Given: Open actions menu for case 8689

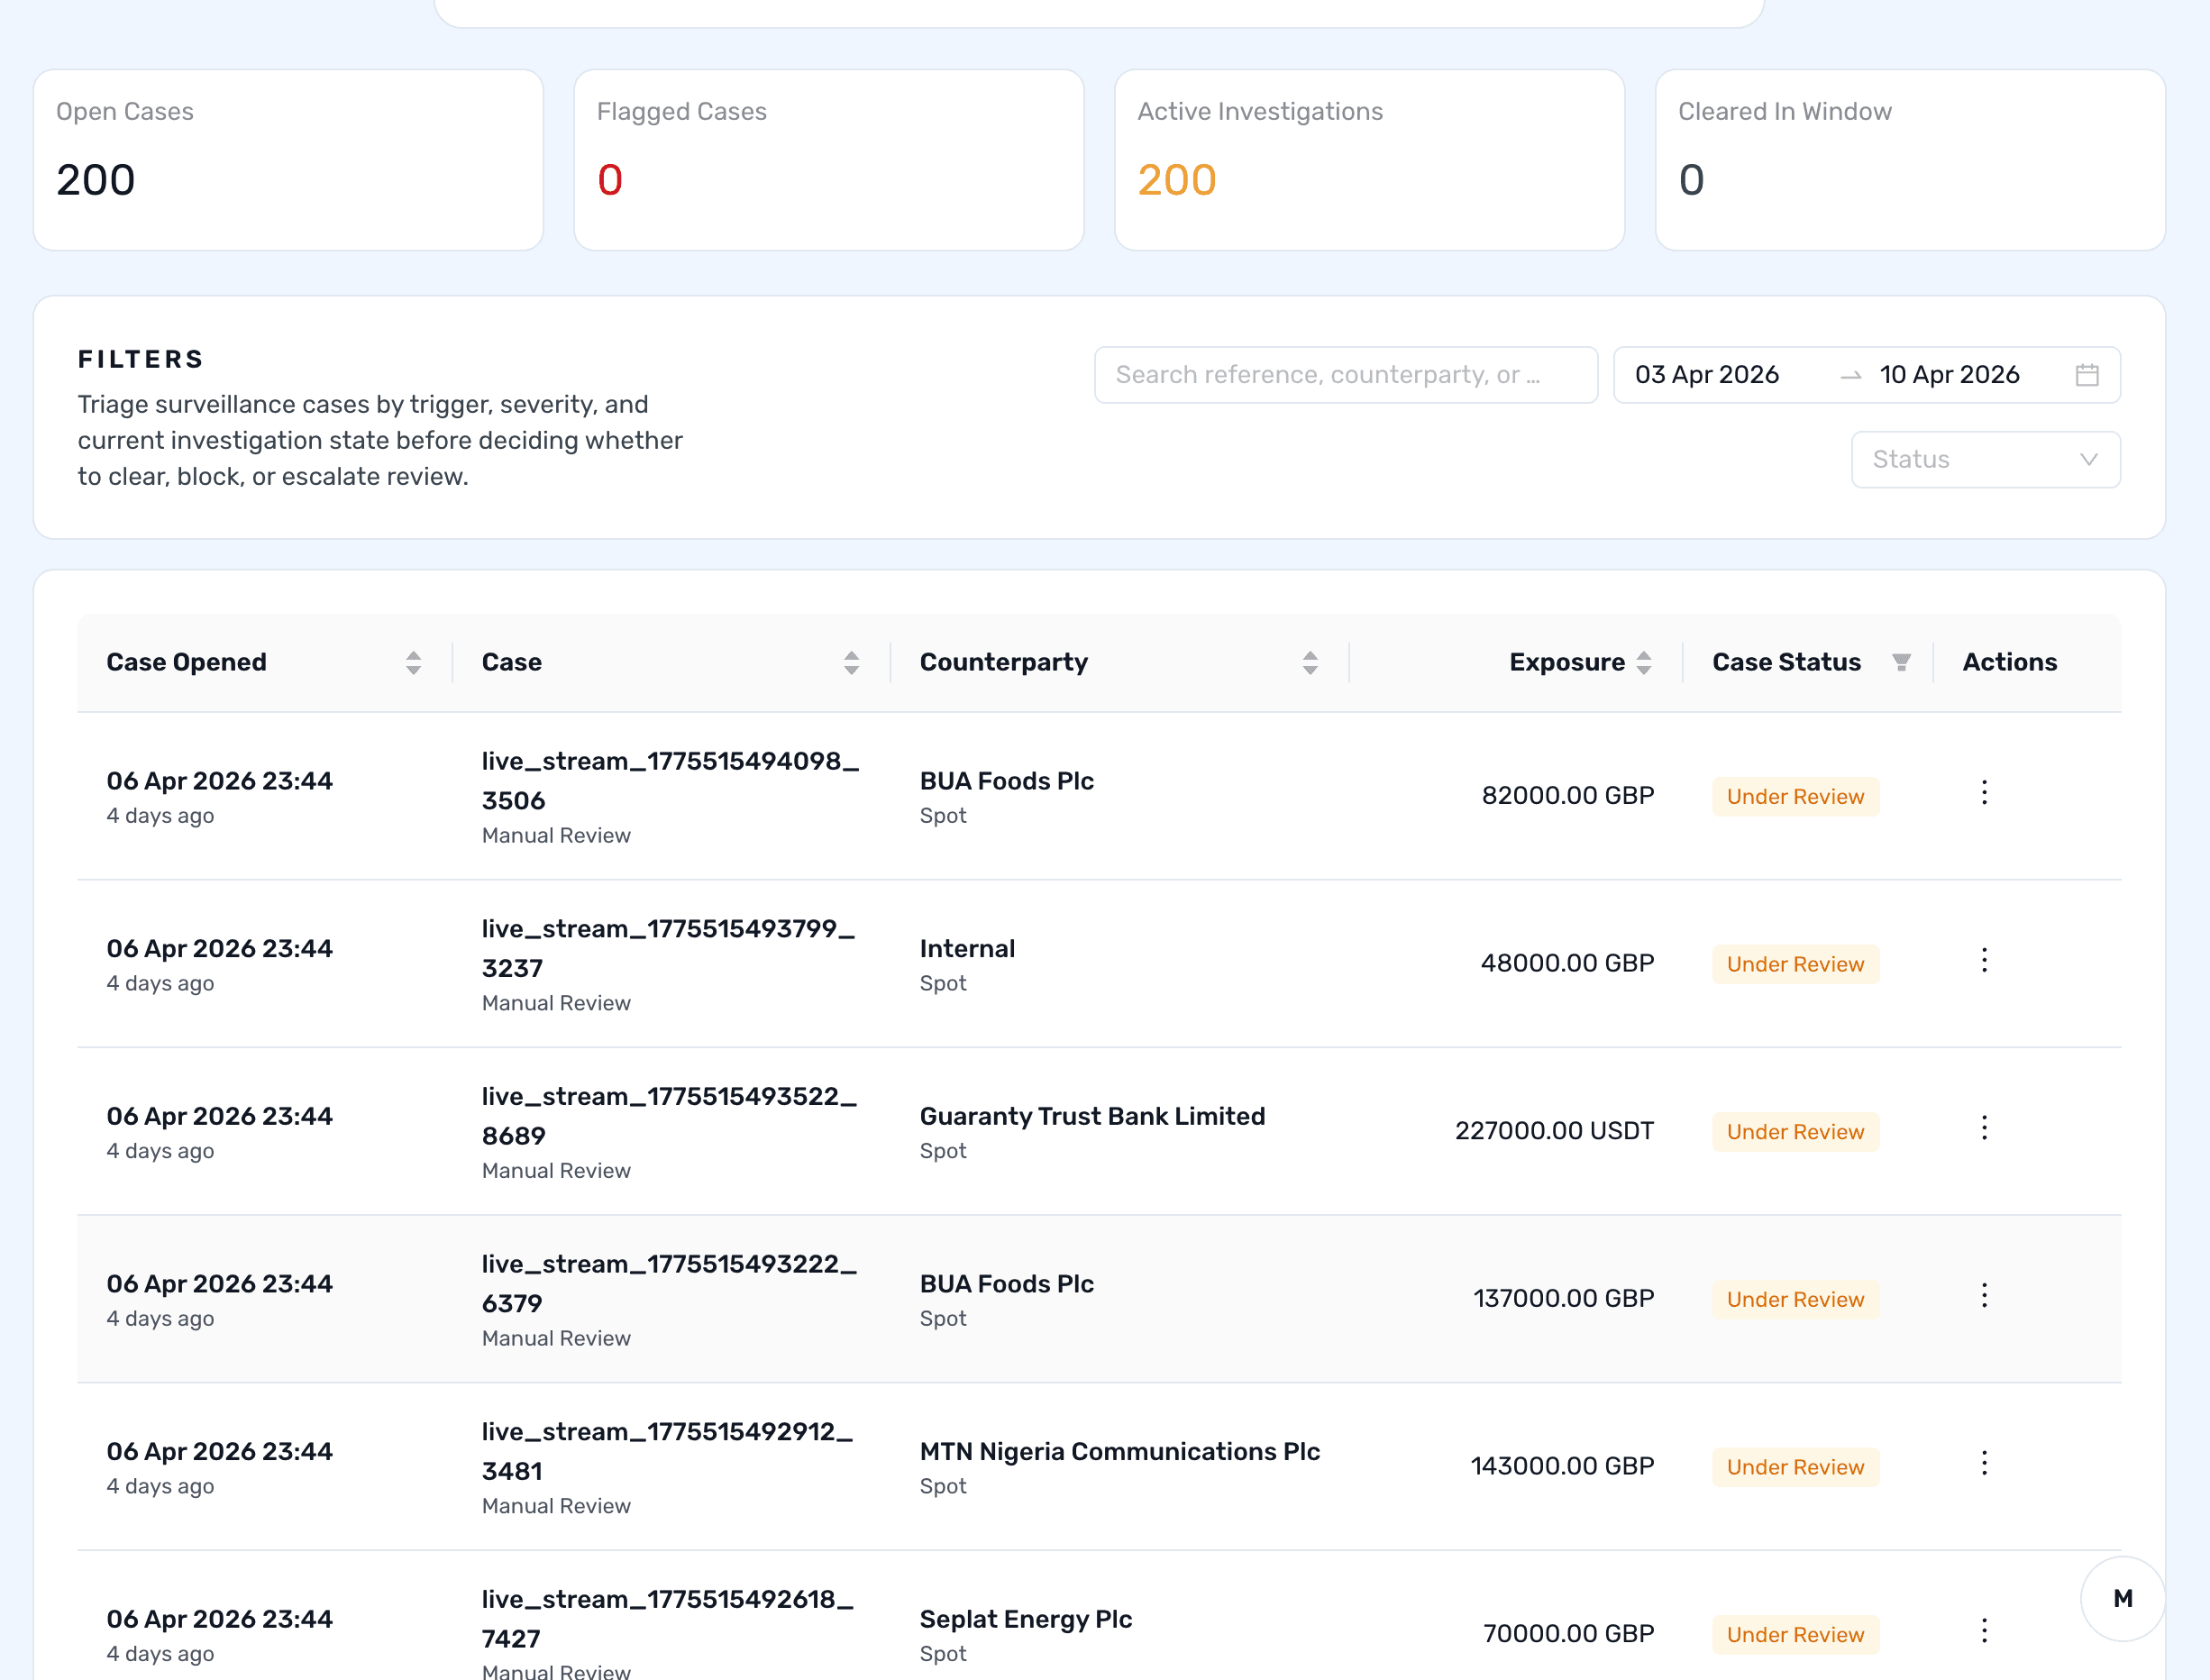Looking at the screenshot, I should [x=1984, y=1130].
